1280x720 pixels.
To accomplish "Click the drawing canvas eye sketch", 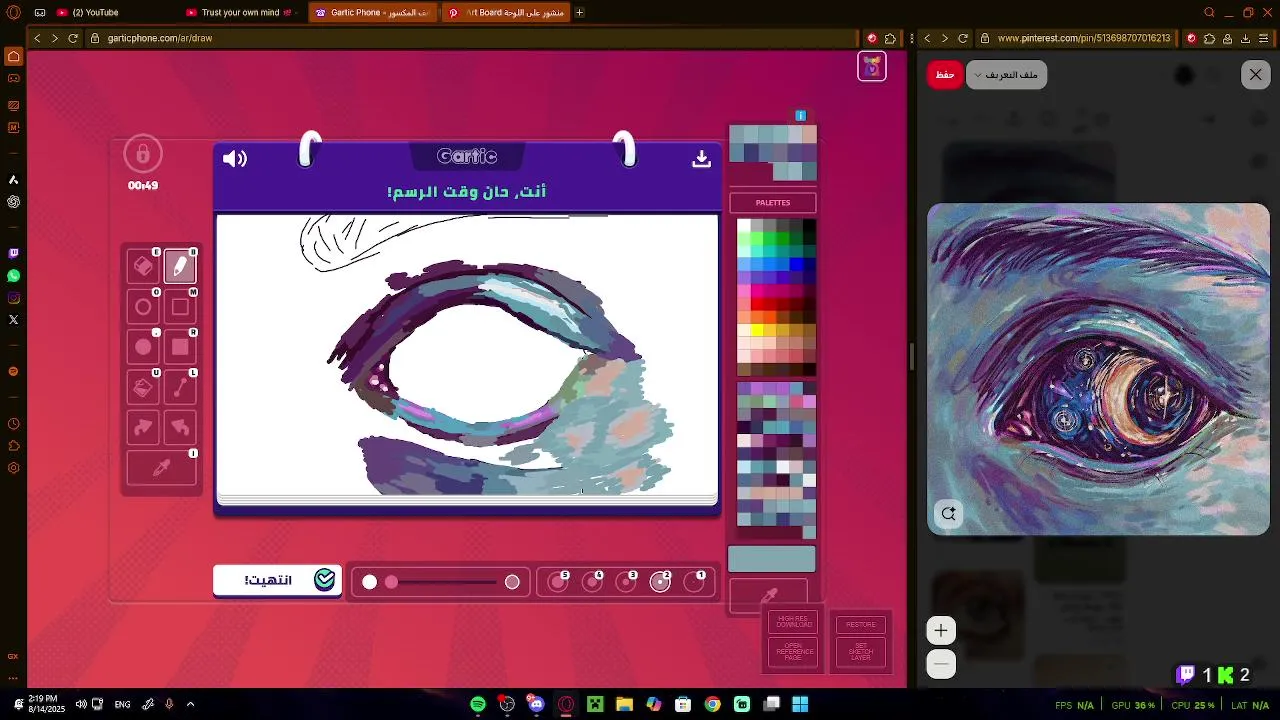I will click(x=468, y=355).
